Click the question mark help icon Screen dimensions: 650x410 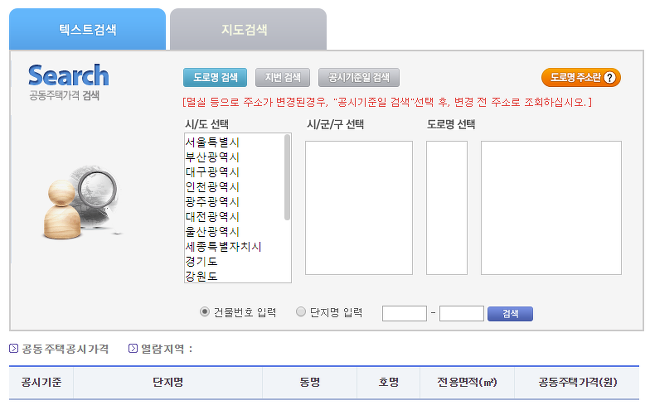[x=609, y=78]
